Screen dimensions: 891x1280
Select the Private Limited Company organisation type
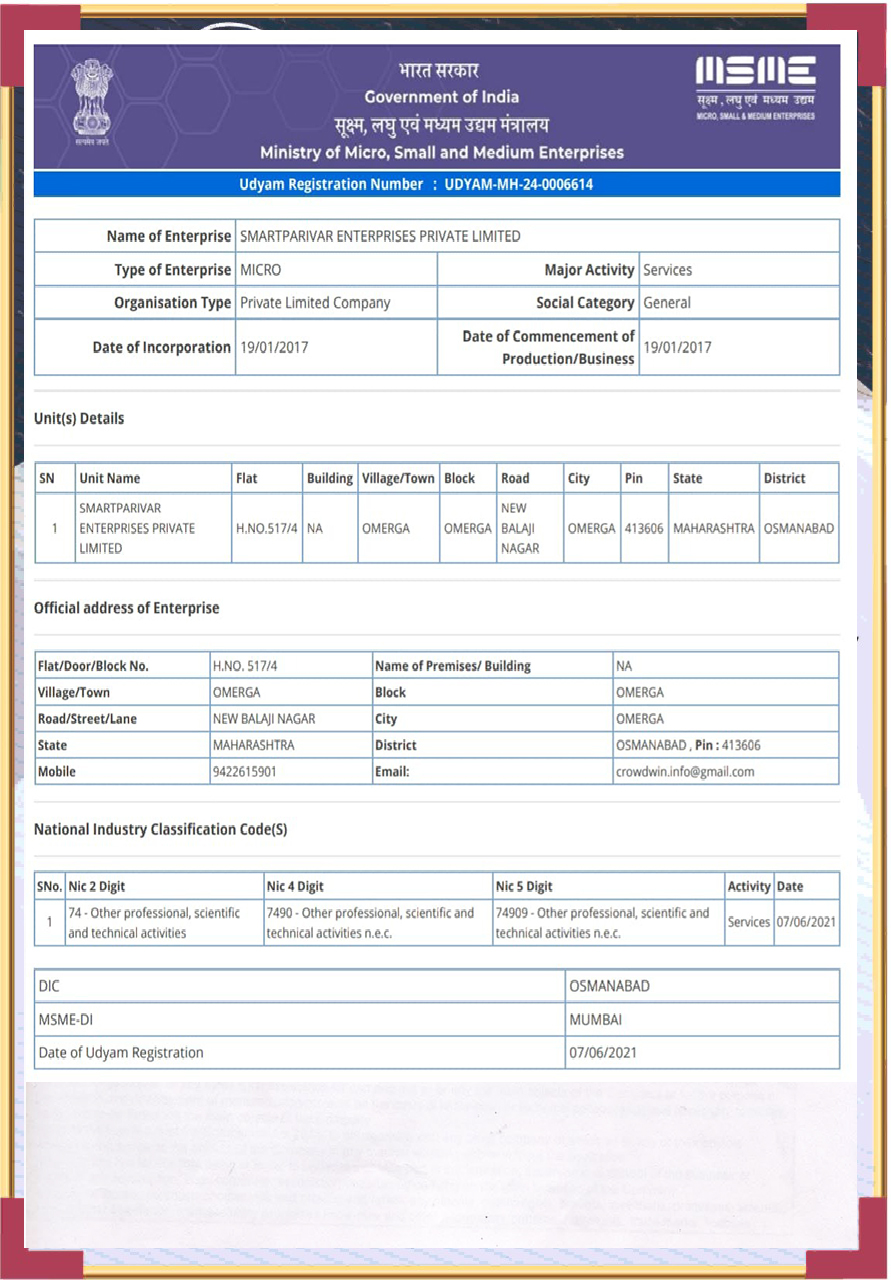pyautogui.click(x=315, y=303)
